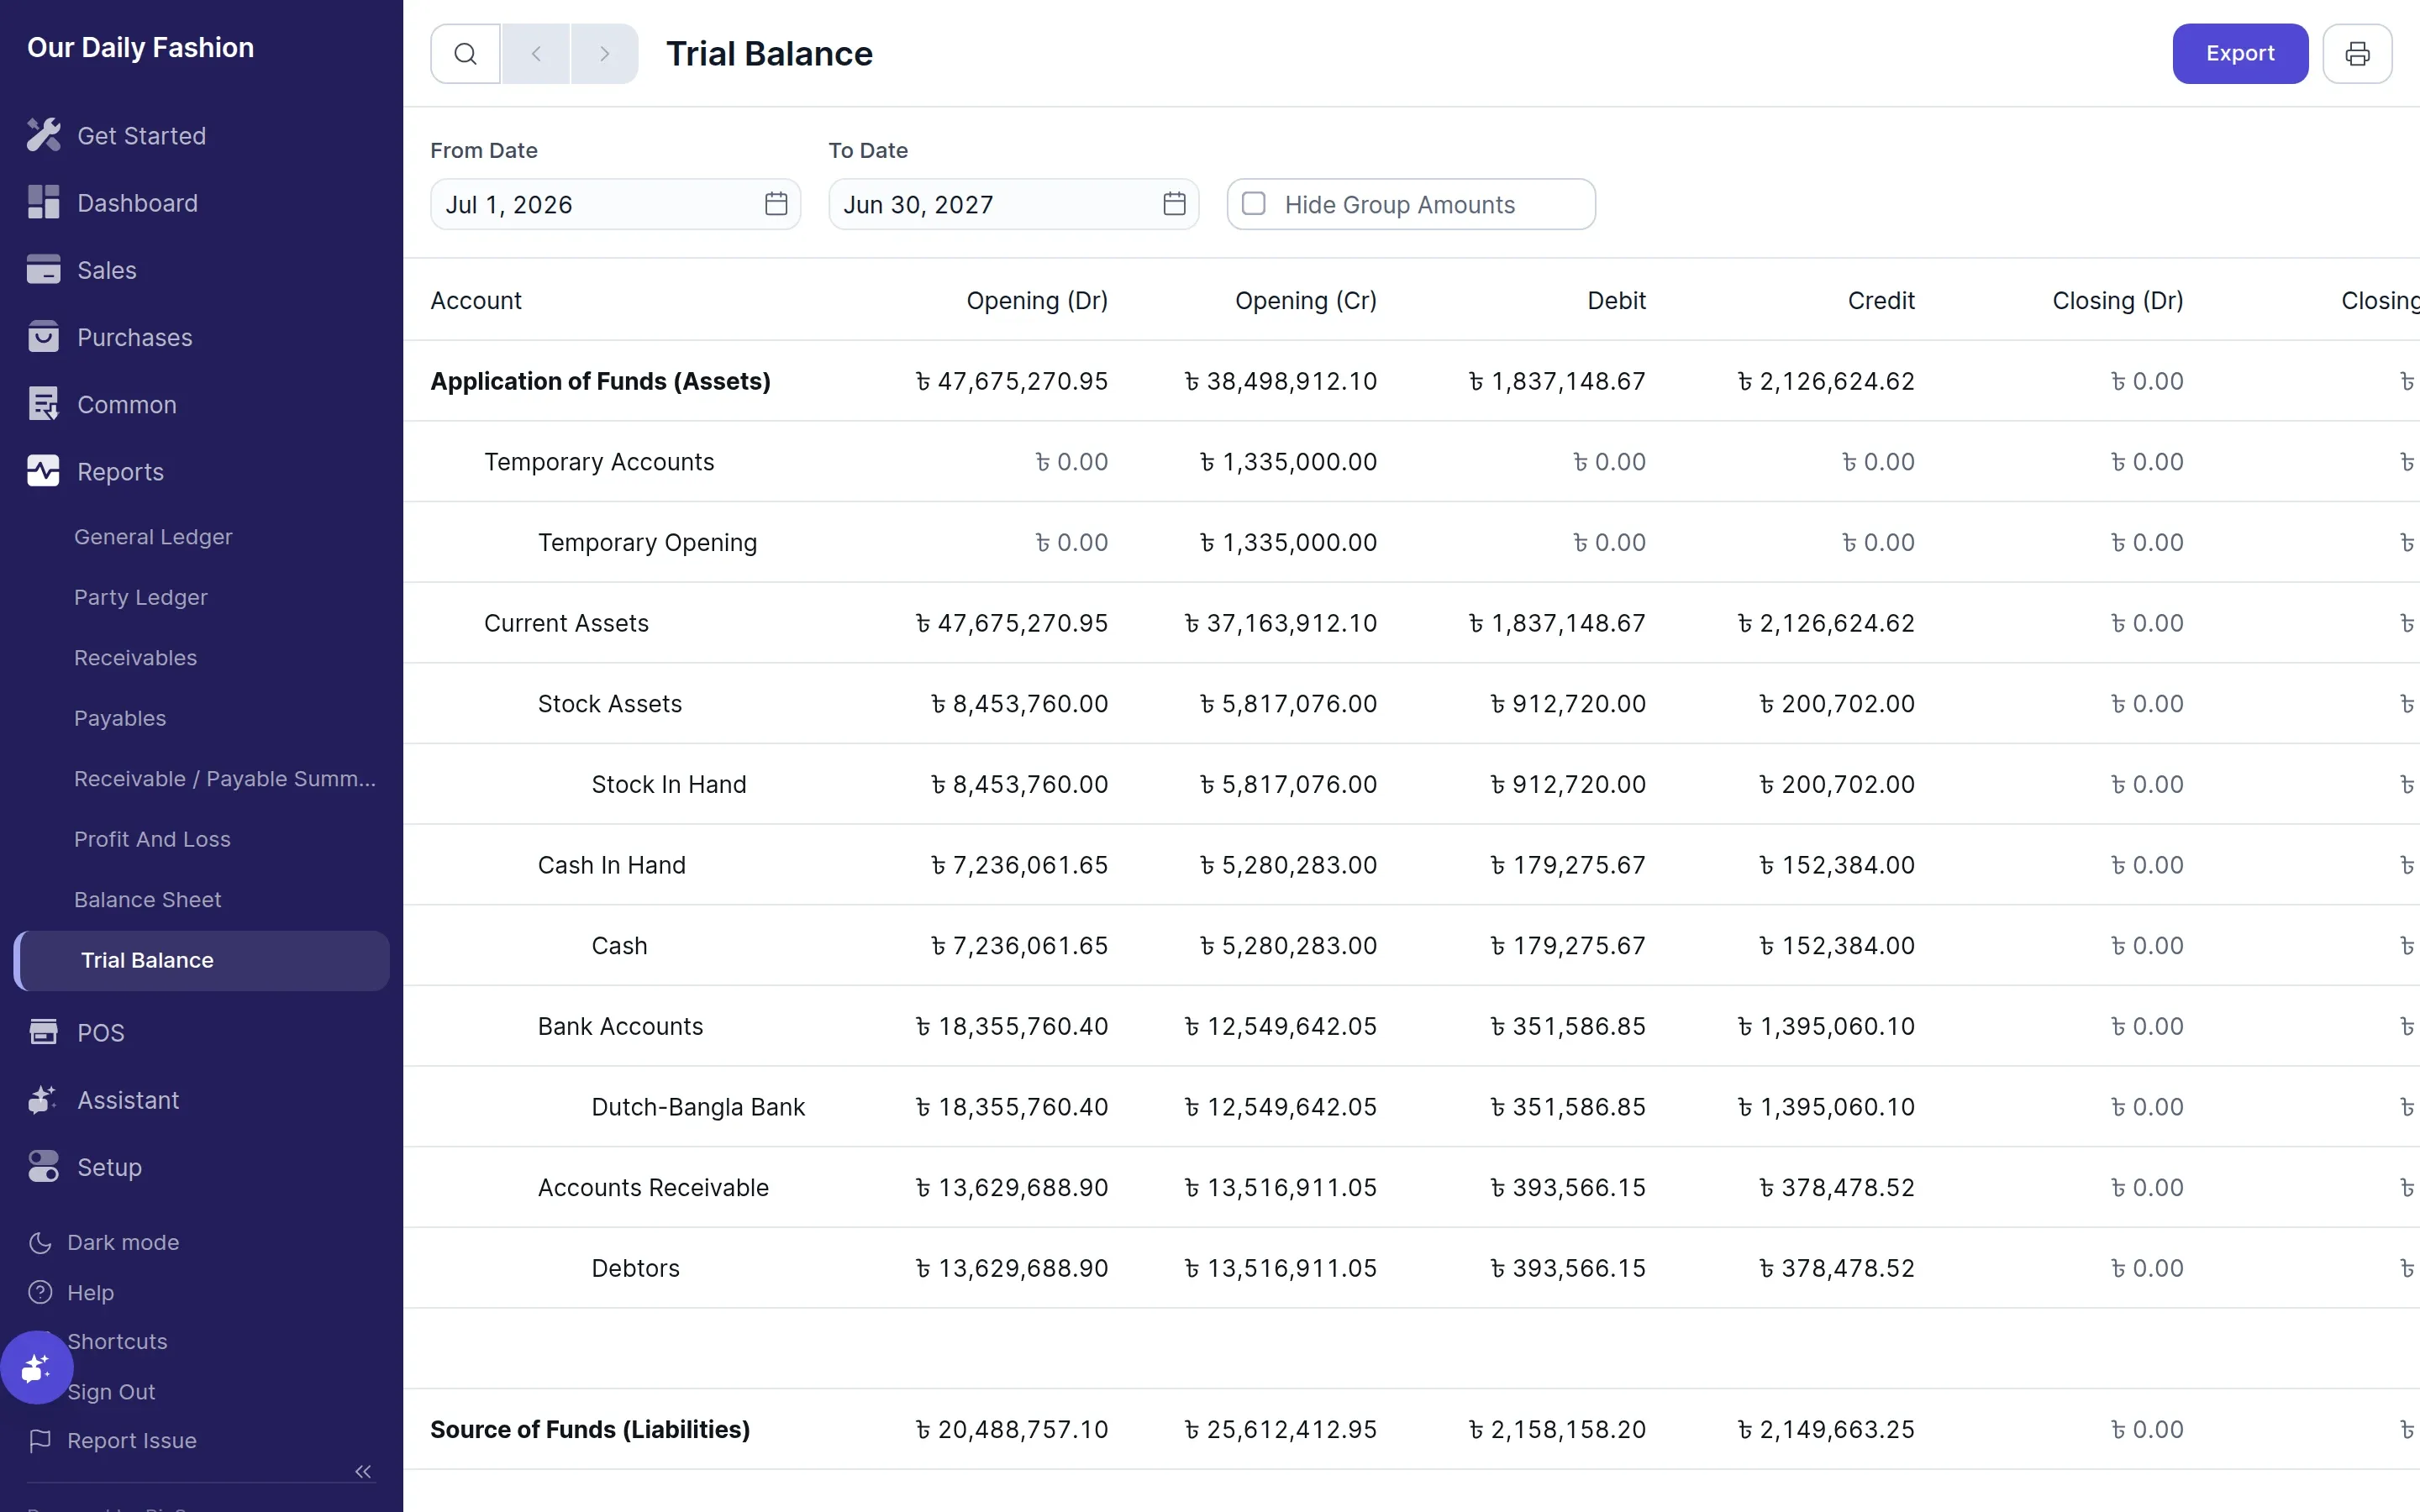The height and width of the screenshot is (1512, 2420).
Task: Click the Current Assets row label
Action: pyautogui.click(x=566, y=623)
